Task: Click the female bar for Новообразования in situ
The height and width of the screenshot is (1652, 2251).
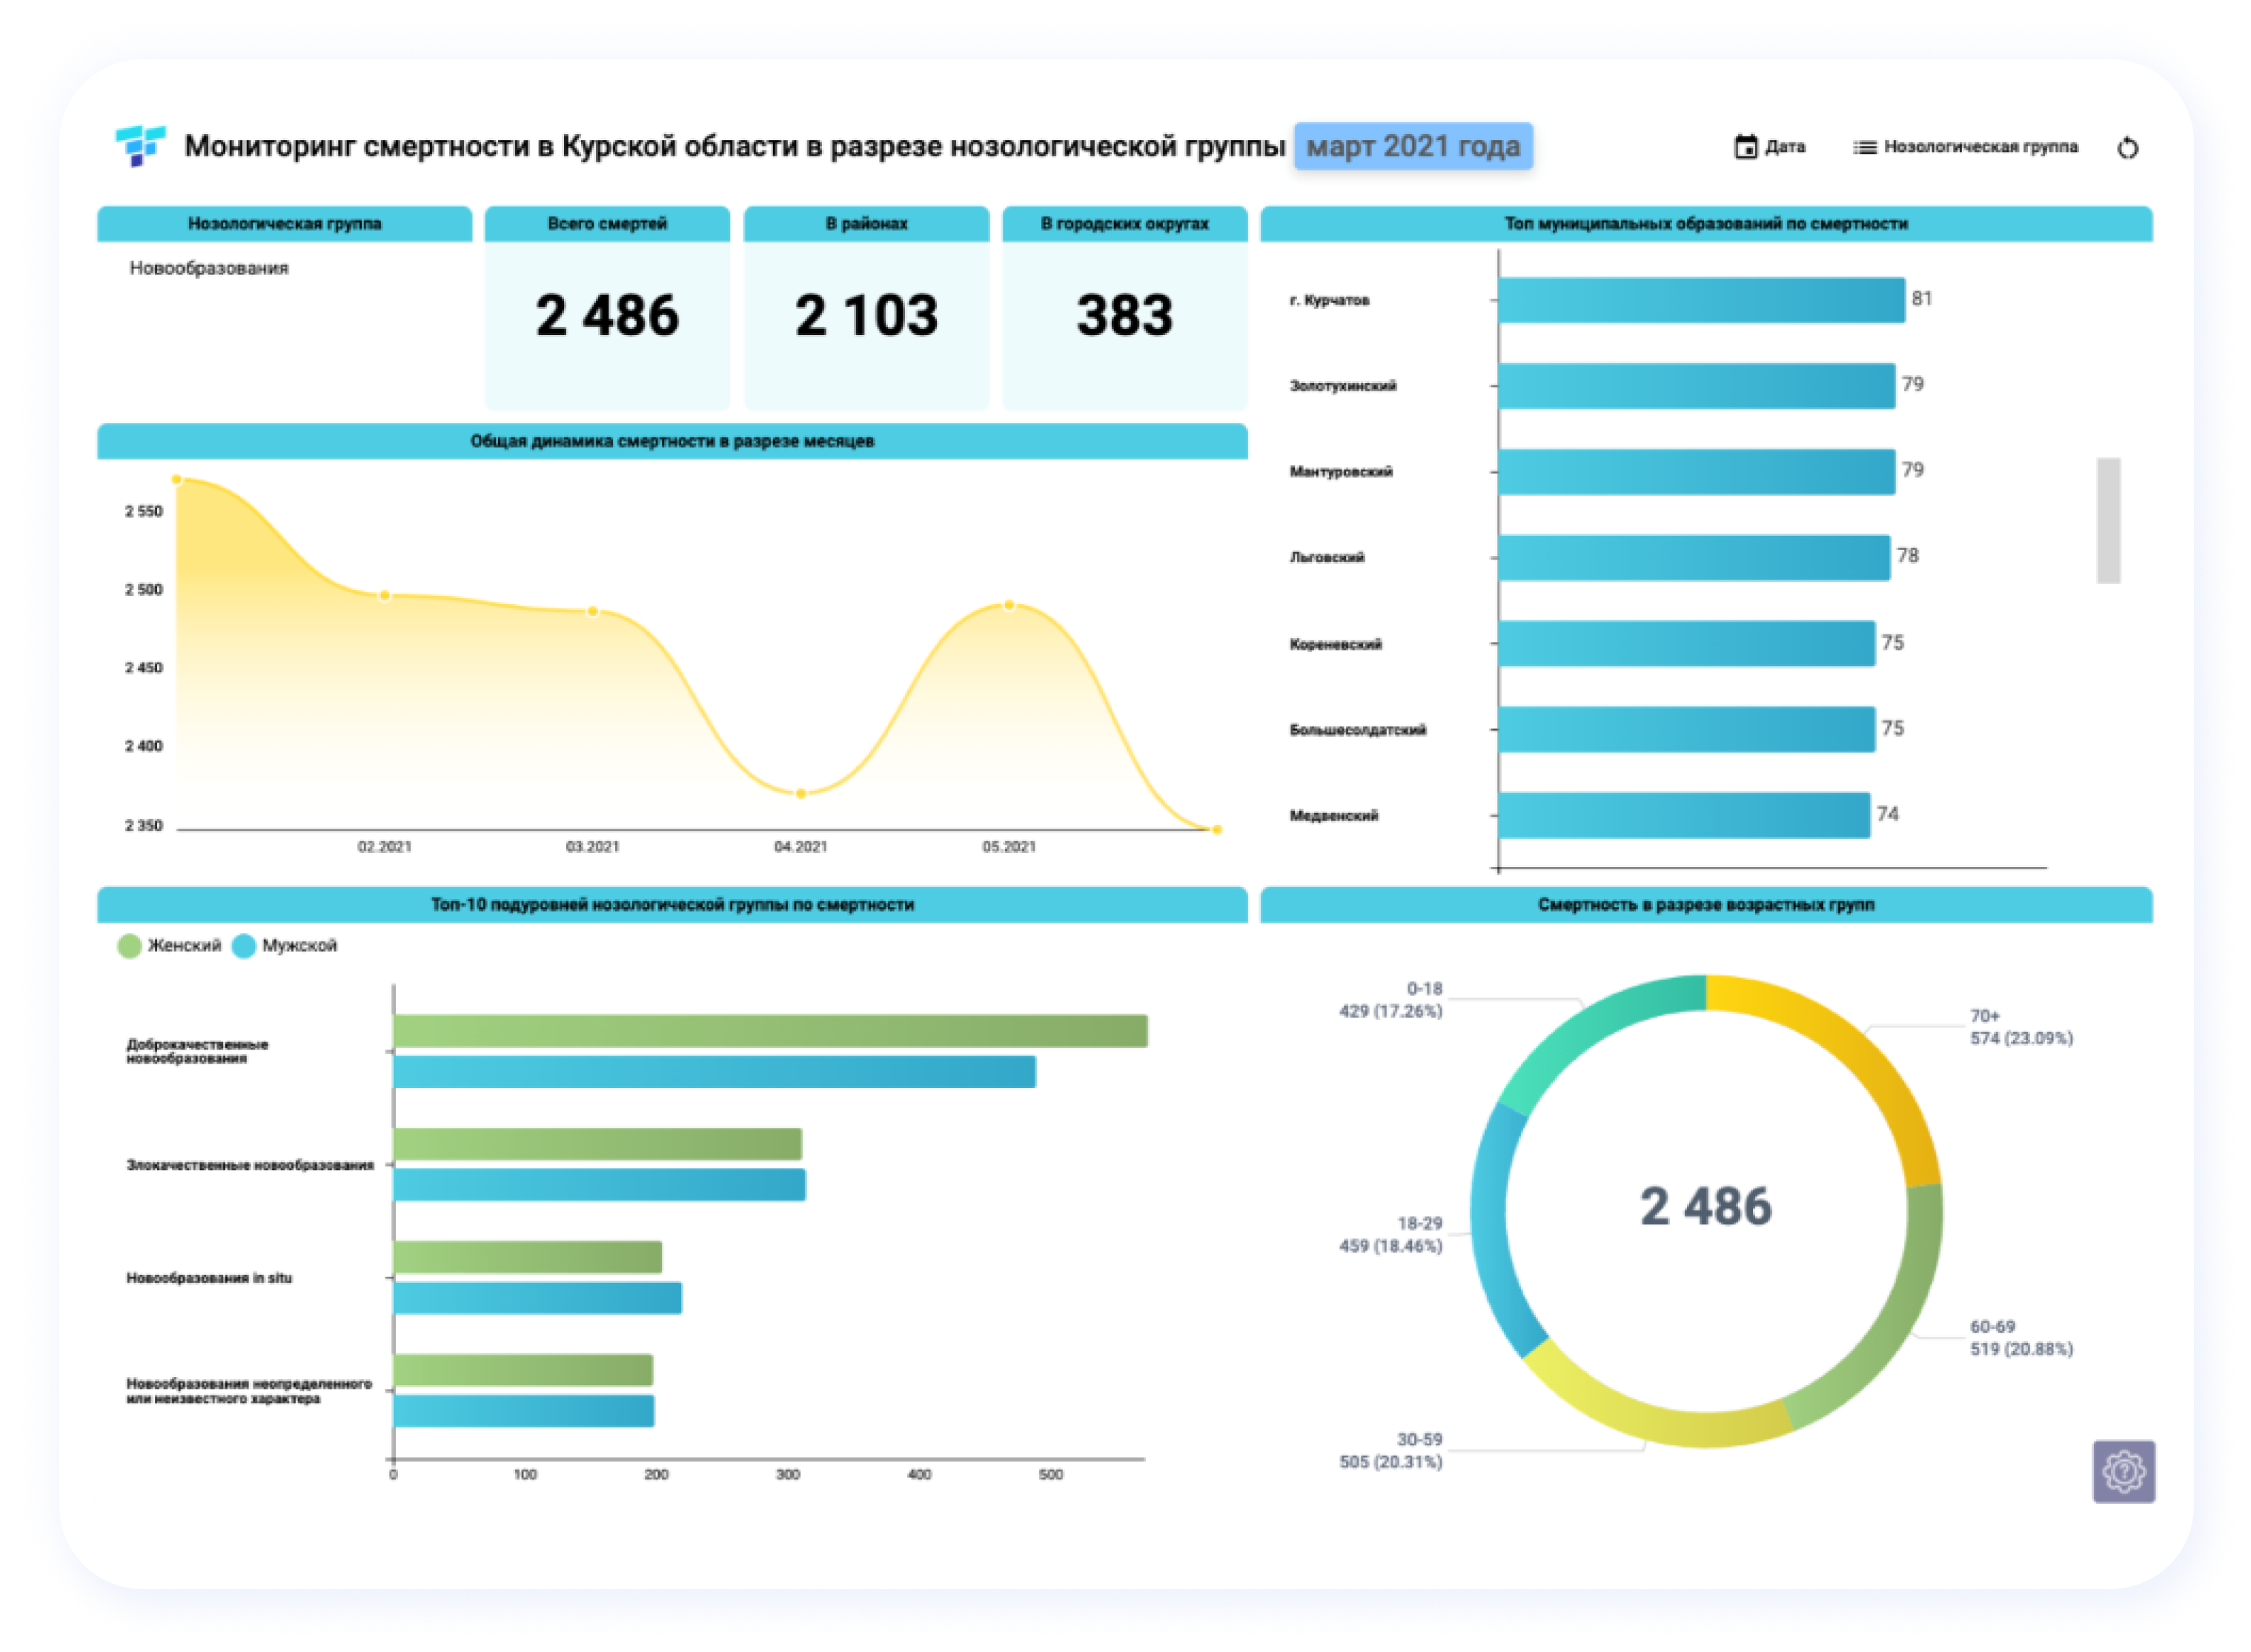Action: [x=527, y=1257]
